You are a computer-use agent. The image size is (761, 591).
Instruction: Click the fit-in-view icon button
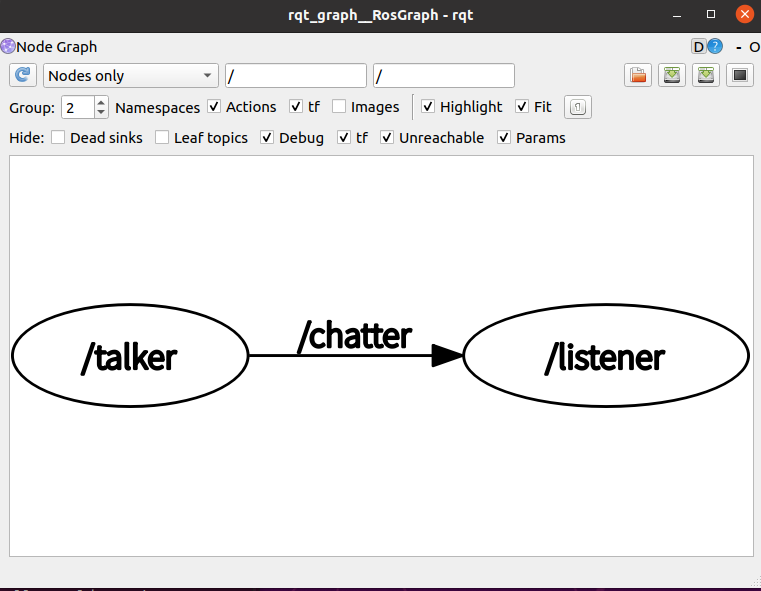pyautogui.click(x=578, y=107)
